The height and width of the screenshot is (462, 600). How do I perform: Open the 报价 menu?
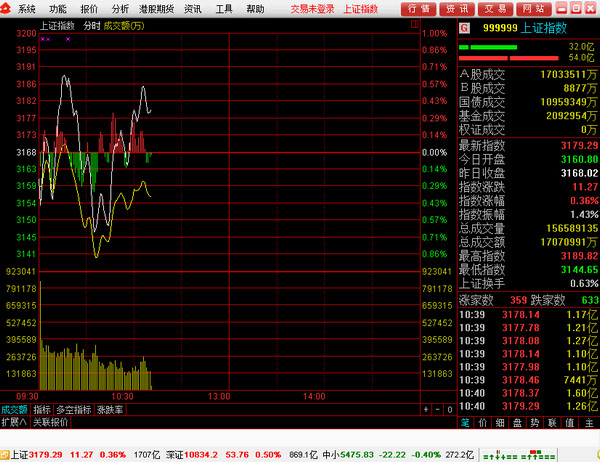(89, 8)
